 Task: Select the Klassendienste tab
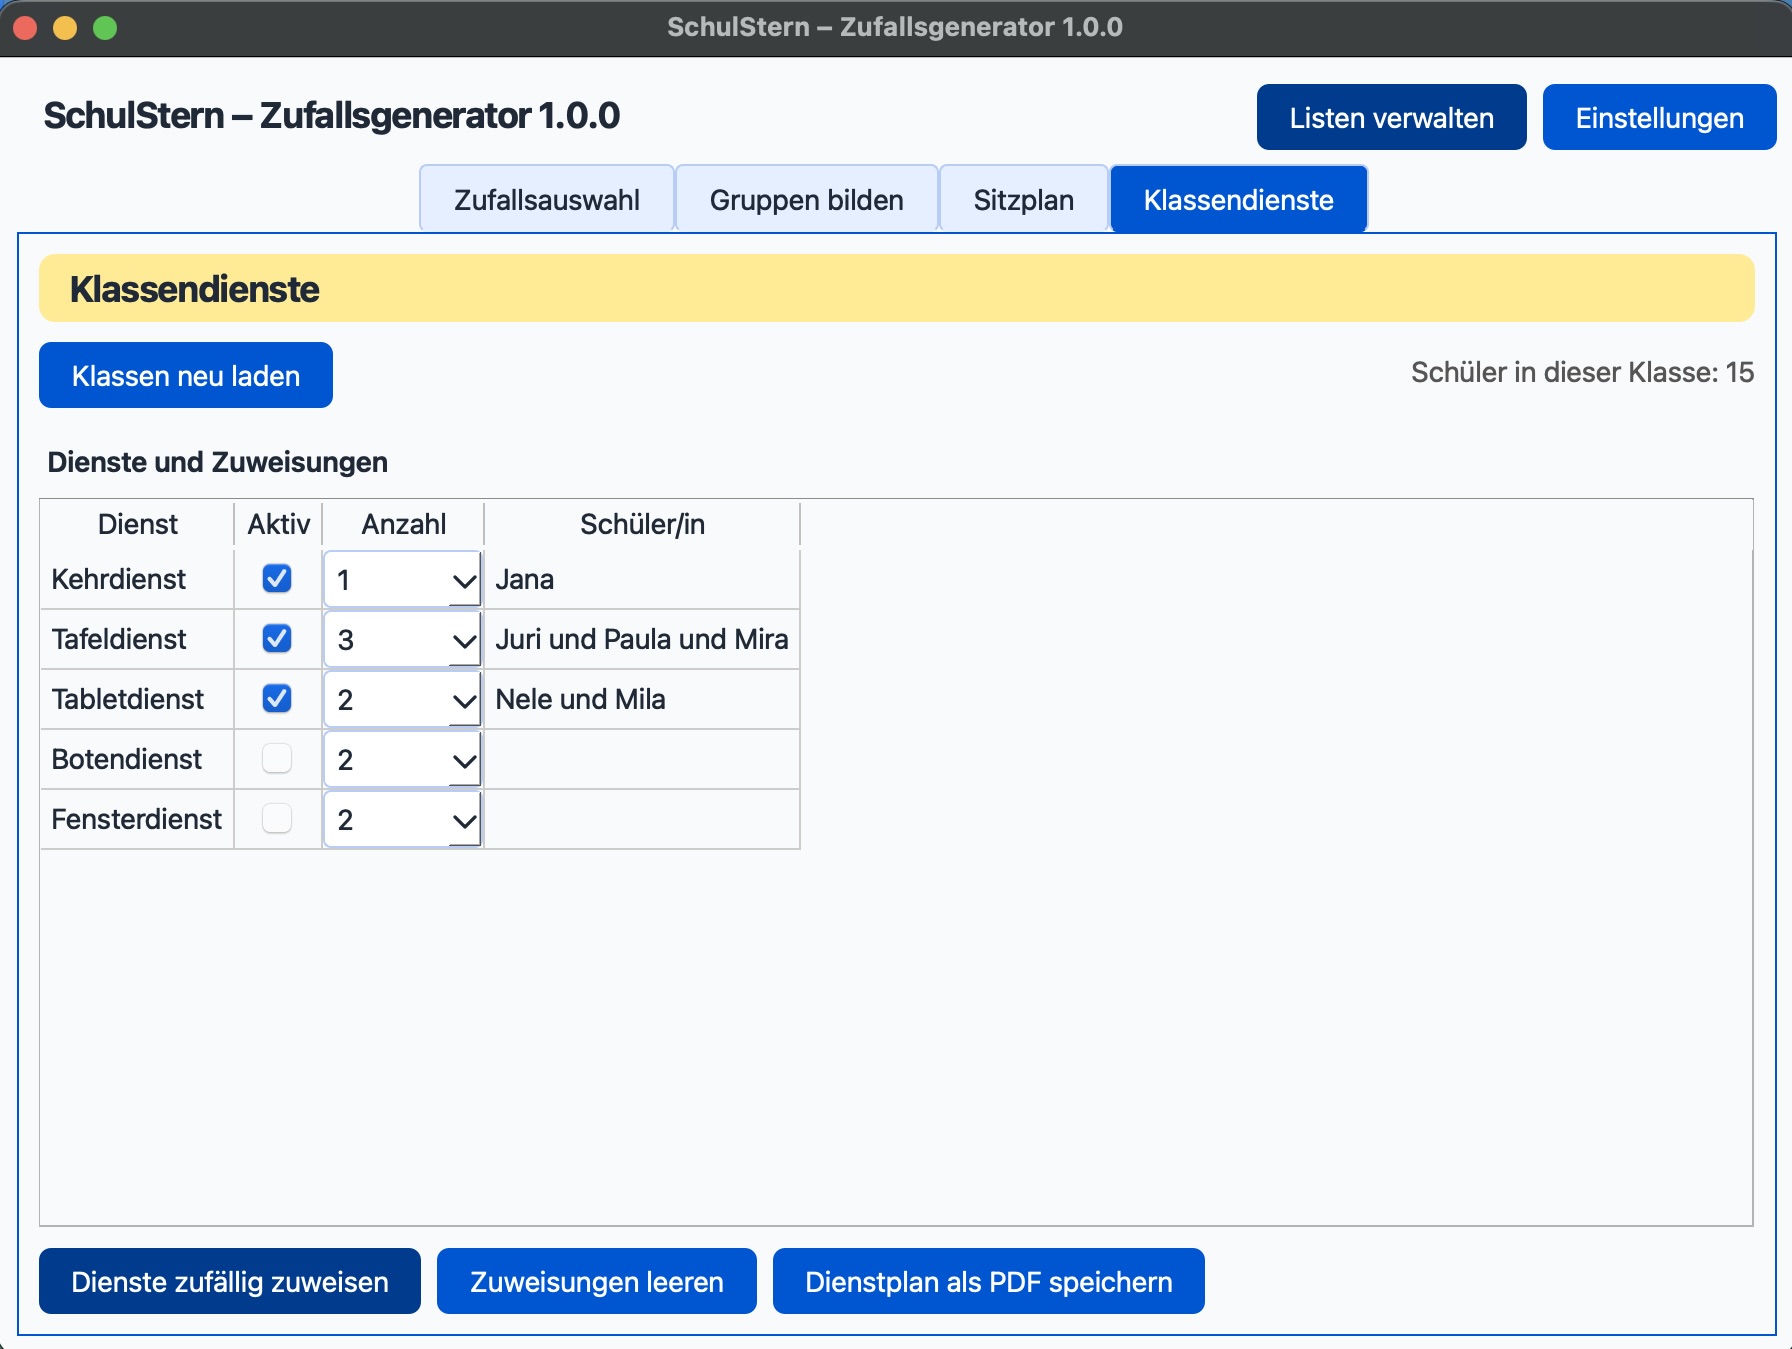(1238, 199)
